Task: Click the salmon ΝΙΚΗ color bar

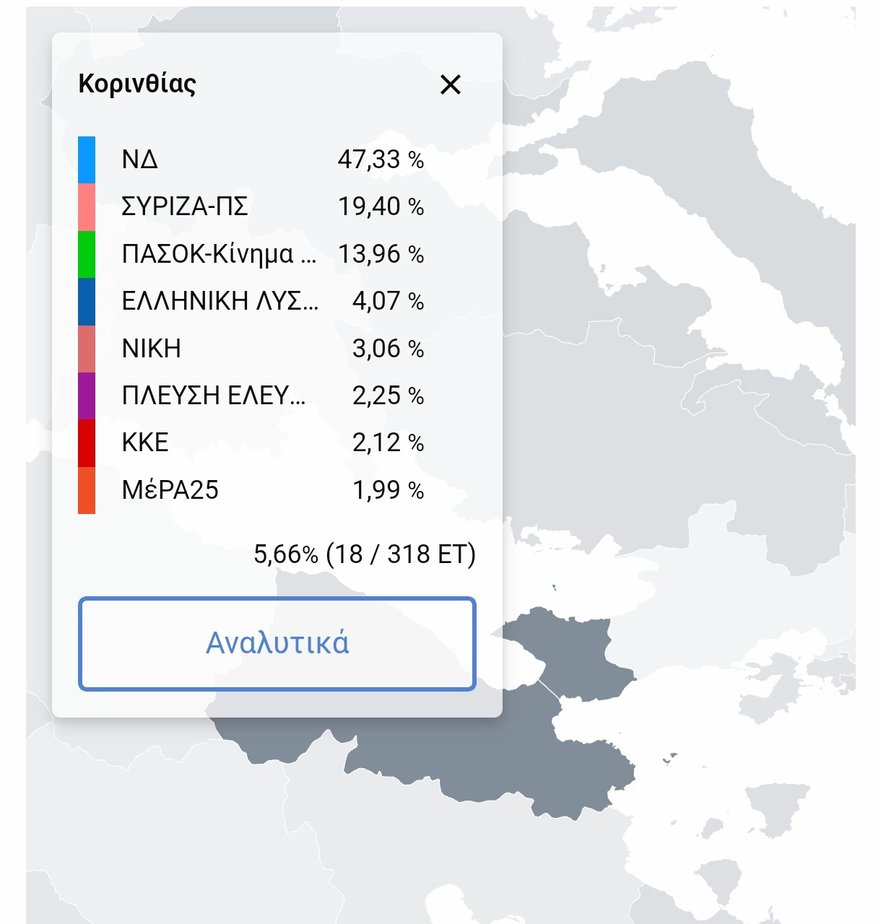Action: coord(87,349)
